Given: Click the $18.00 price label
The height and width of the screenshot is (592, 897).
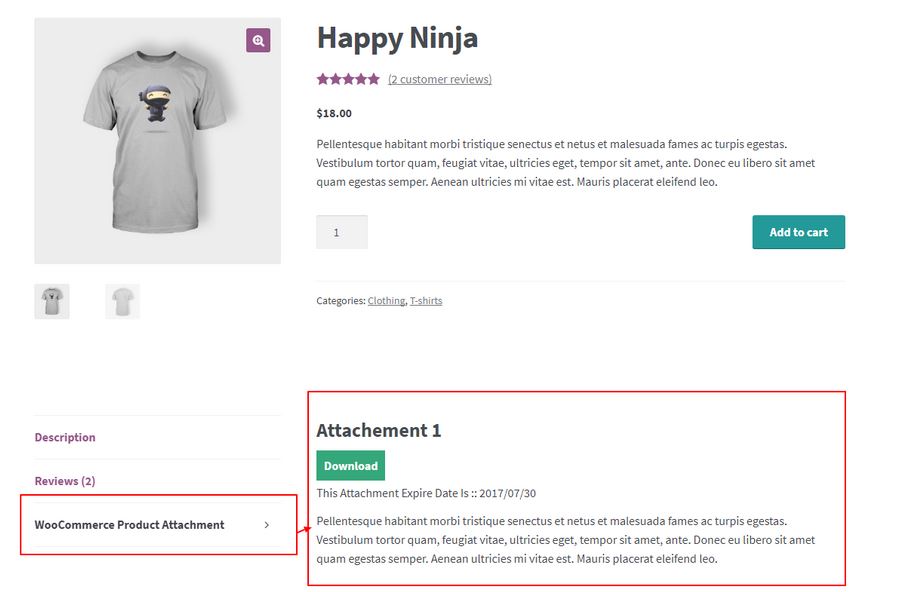Looking at the screenshot, I should (334, 113).
